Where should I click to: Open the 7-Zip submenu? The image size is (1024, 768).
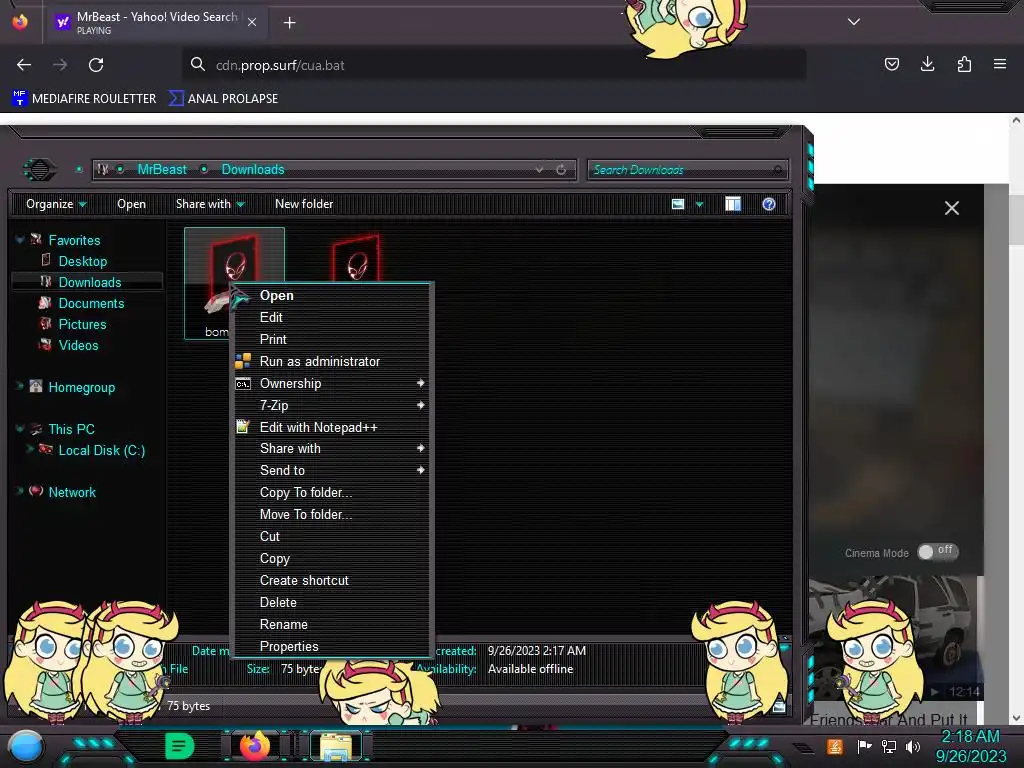(x=333, y=405)
